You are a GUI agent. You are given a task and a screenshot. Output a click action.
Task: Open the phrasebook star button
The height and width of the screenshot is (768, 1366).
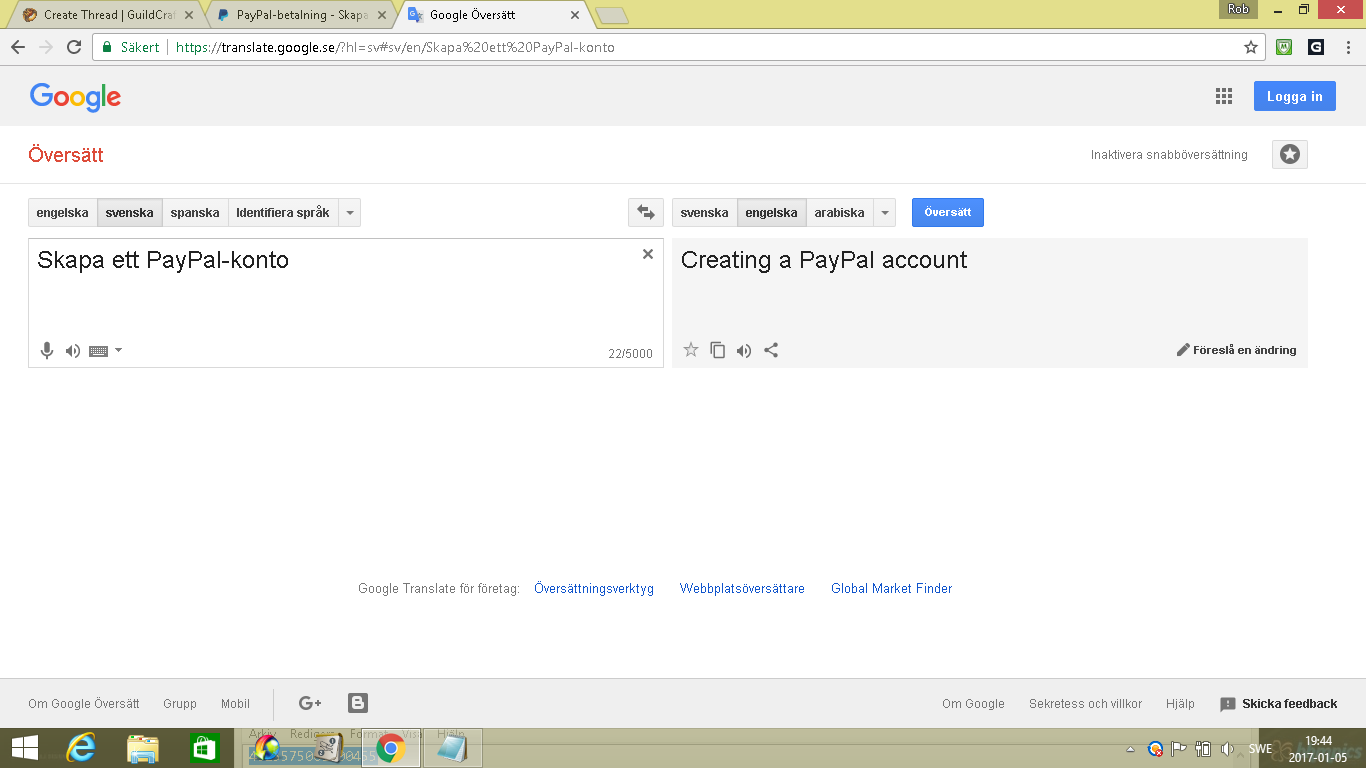(1290, 154)
